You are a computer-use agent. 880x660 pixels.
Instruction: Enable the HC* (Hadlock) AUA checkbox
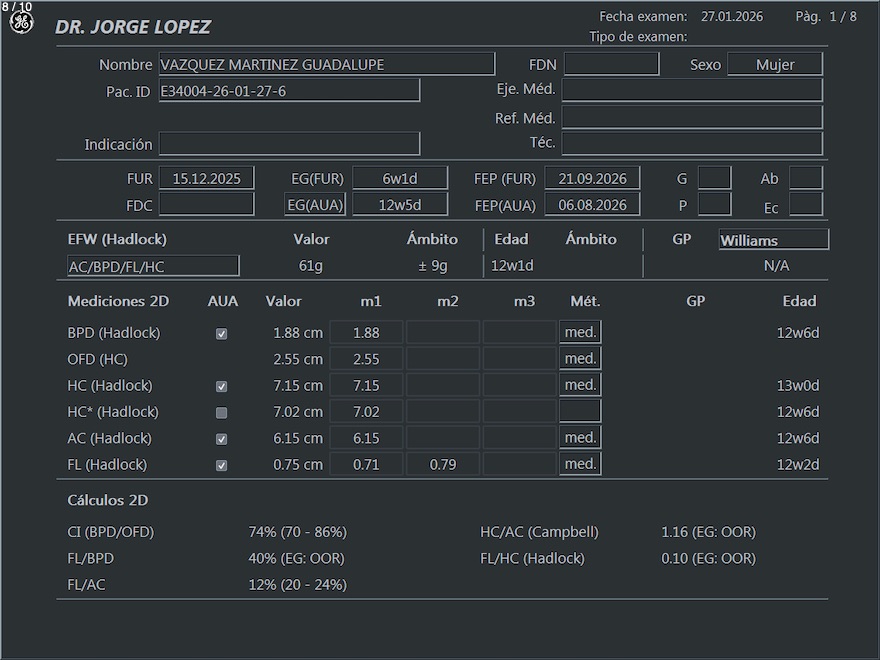click(x=222, y=413)
